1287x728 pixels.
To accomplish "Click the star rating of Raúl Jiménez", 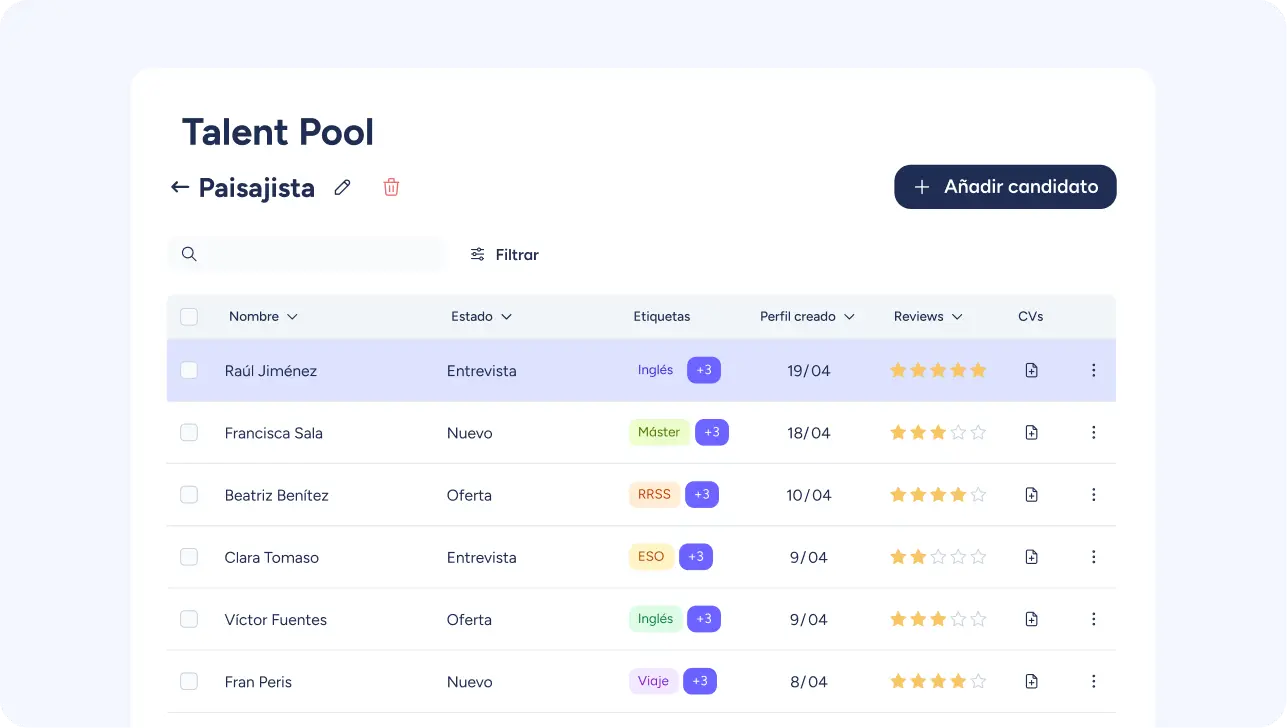I will point(938,371).
